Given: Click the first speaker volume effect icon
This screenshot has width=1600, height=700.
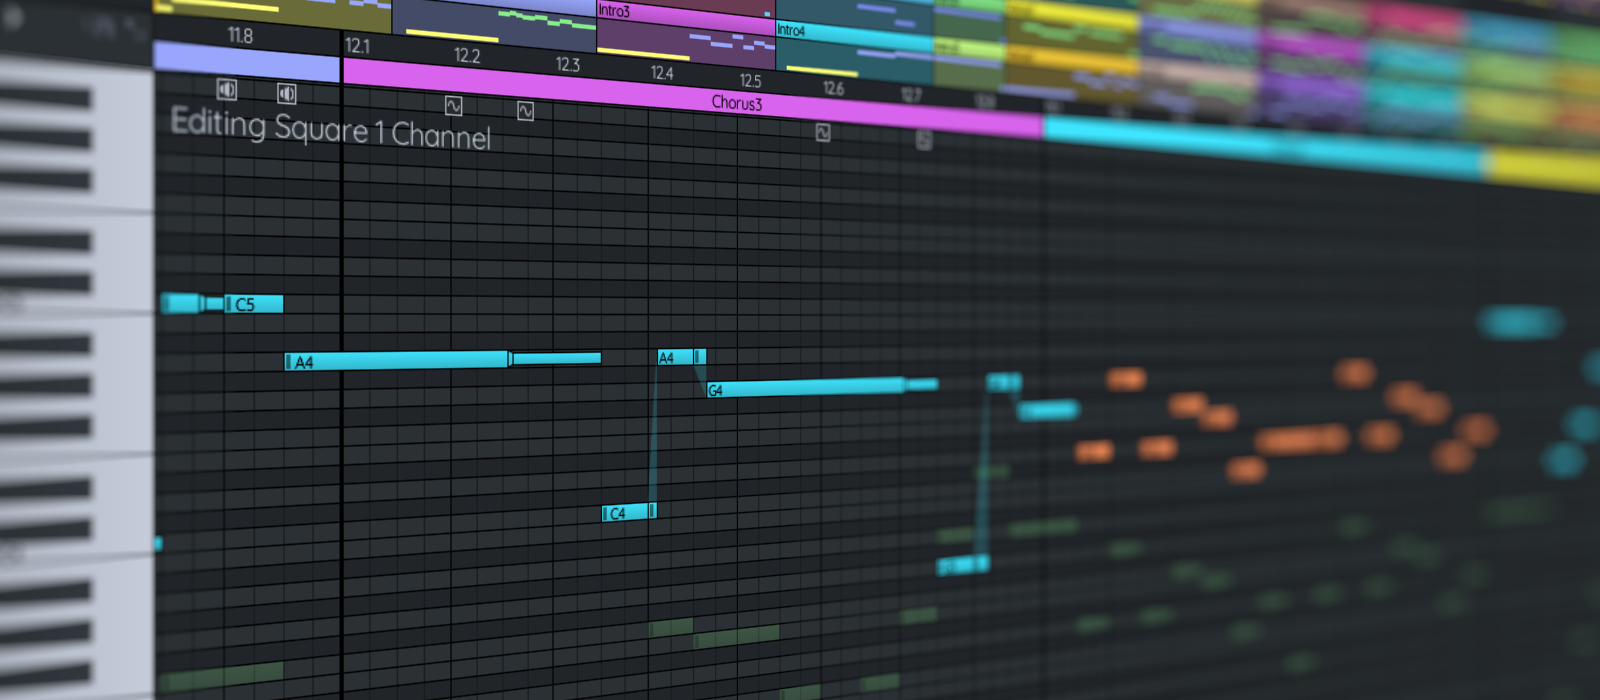Looking at the screenshot, I should (x=227, y=90).
